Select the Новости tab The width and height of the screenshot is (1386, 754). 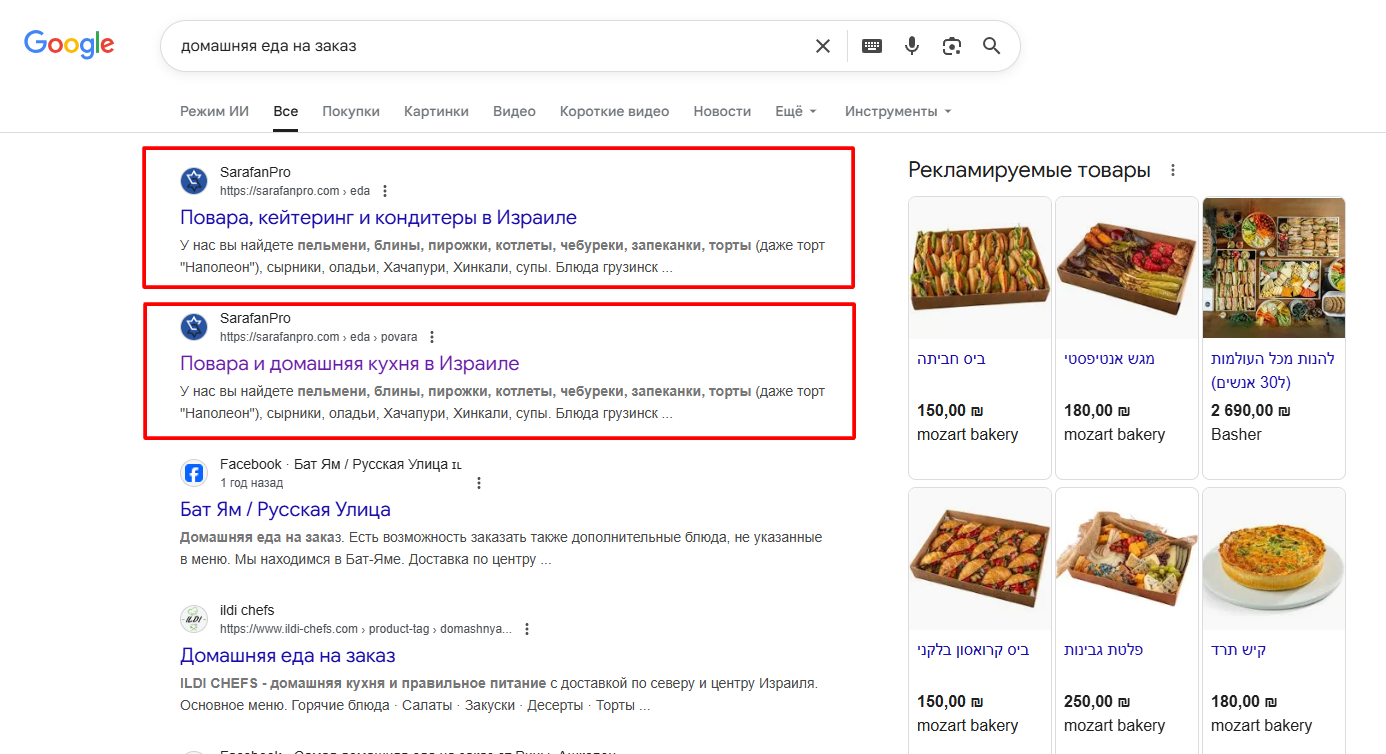pyautogui.click(x=722, y=111)
